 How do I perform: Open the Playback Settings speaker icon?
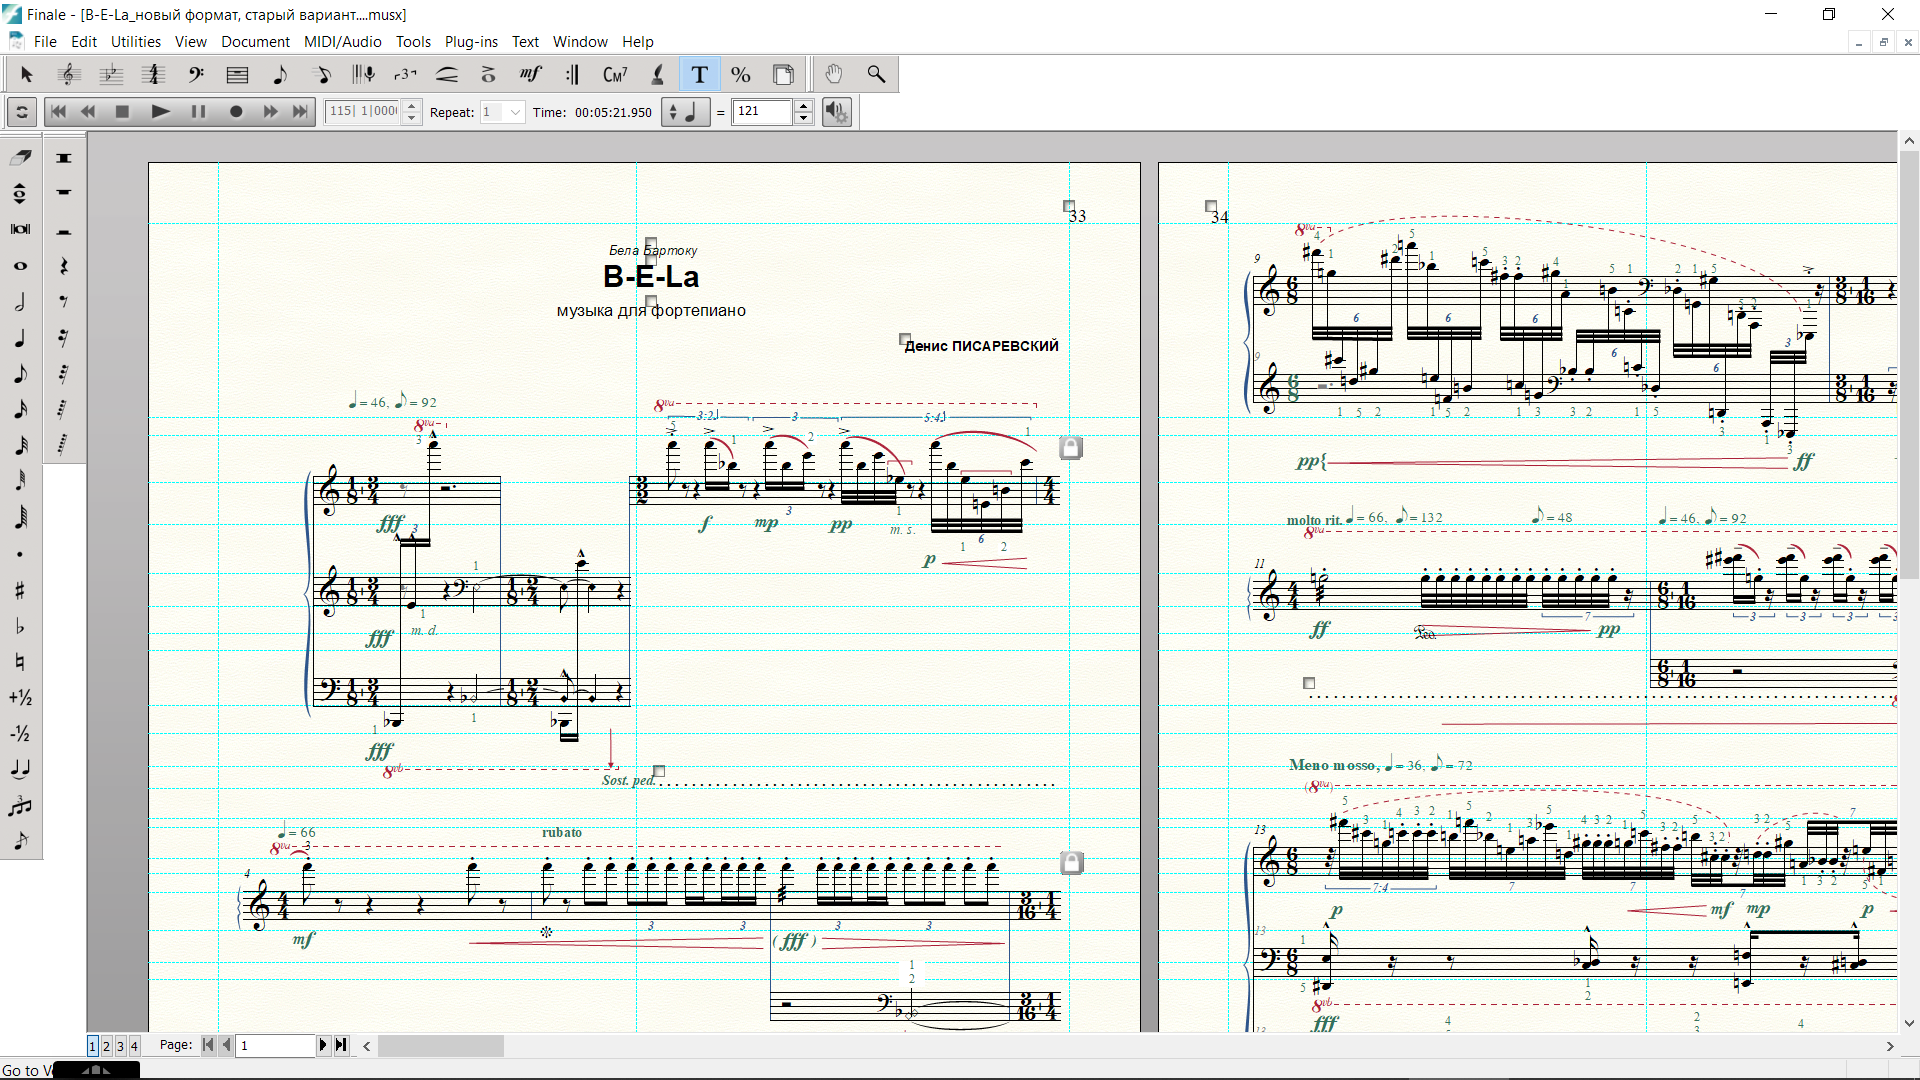[x=836, y=112]
